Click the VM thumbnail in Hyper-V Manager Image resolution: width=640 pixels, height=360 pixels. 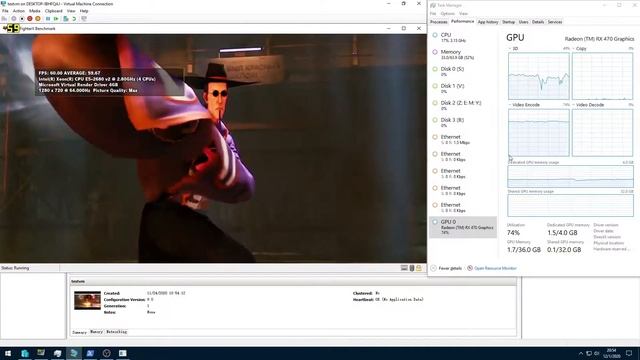click(87, 300)
